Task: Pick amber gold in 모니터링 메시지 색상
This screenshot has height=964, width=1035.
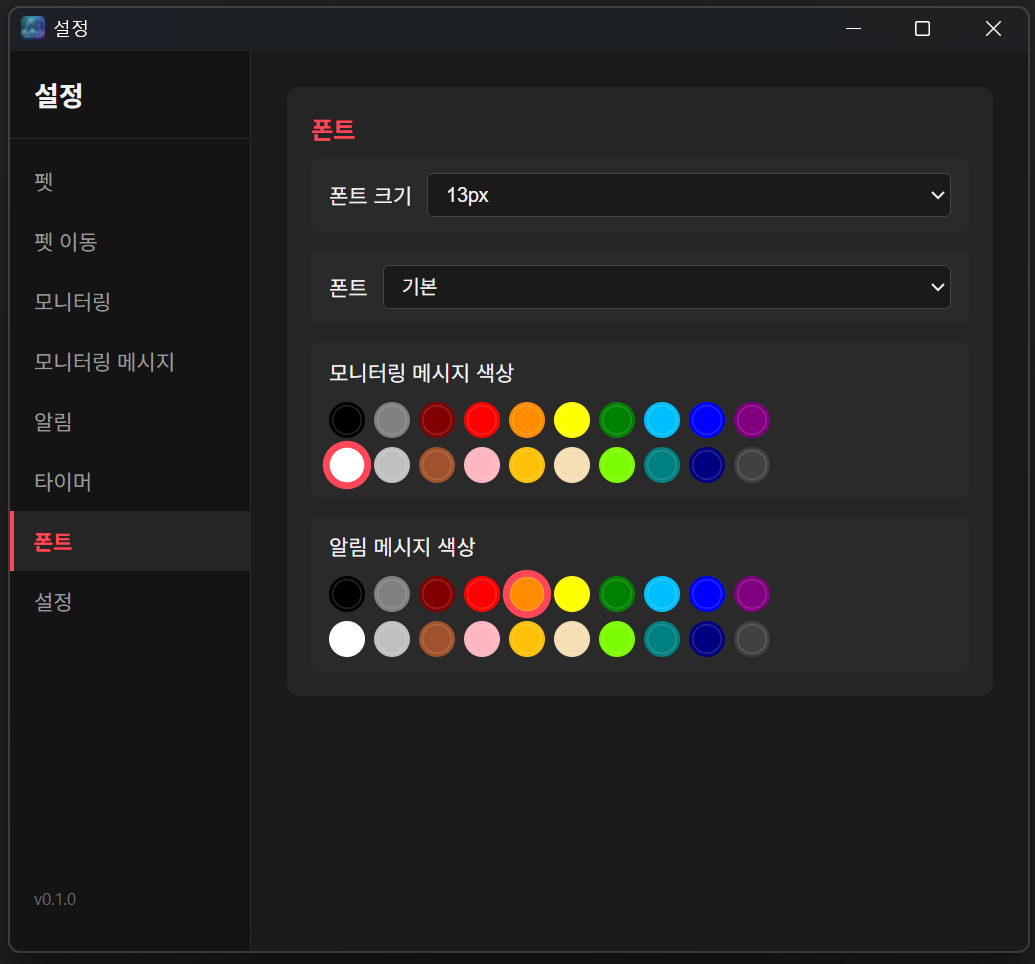Action: [x=527, y=465]
